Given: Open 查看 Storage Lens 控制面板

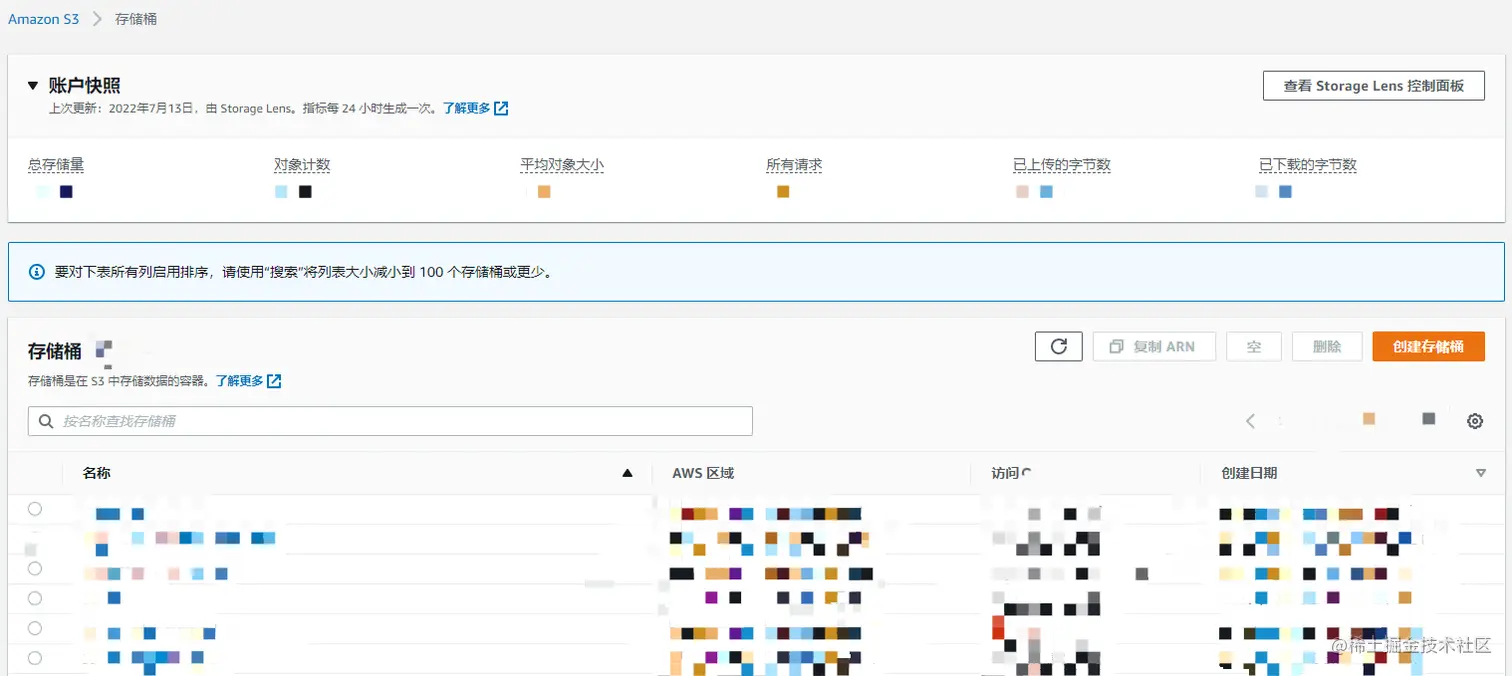Looking at the screenshot, I should [1374, 86].
